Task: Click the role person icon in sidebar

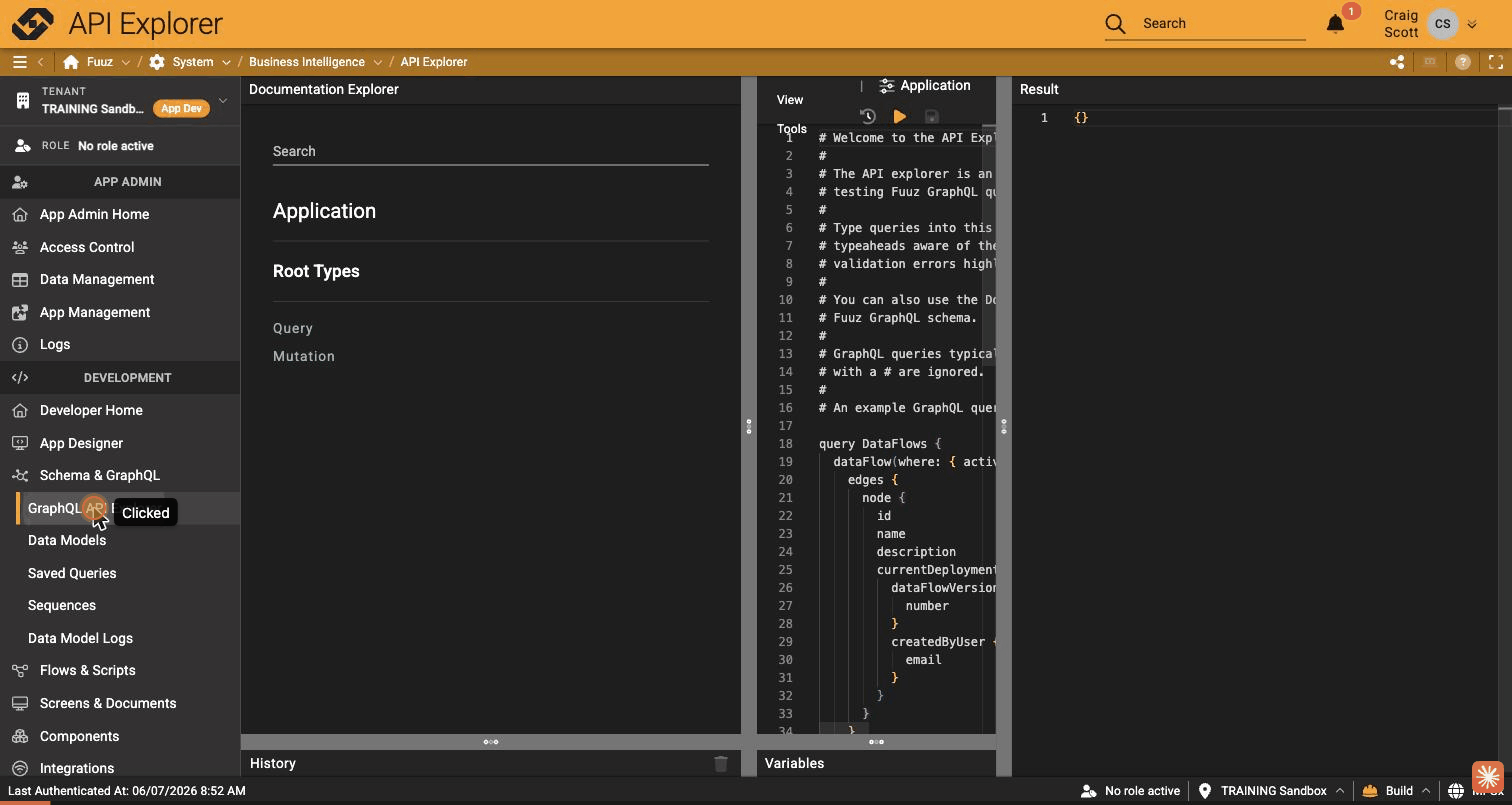Action: tap(22, 146)
